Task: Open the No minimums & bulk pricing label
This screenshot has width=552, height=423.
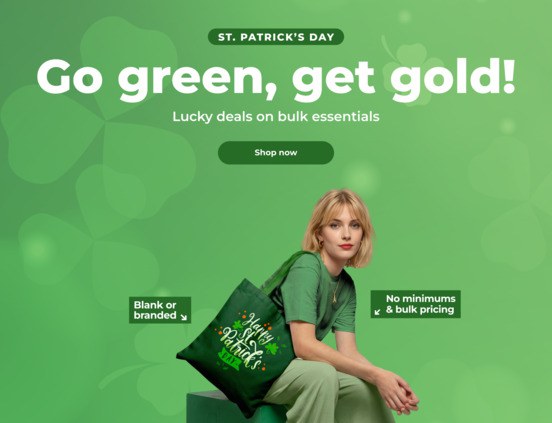Action: pyautogui.click(x=415, y=304)
